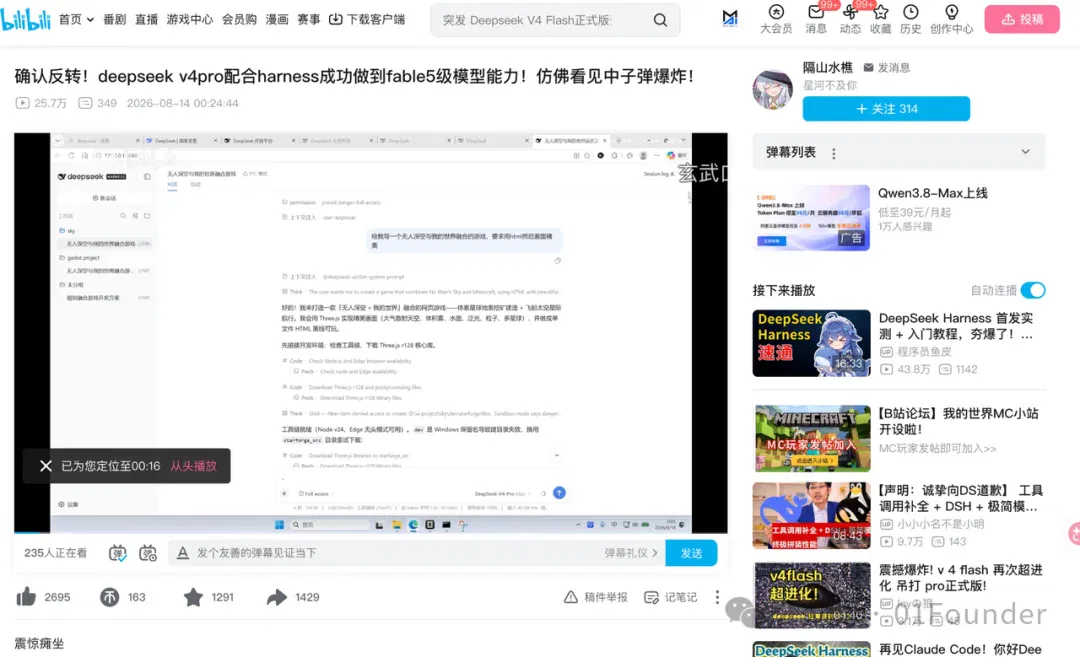Open the Qwen3.8-Max ad thumbnail
This screenshot has width=1080, height=657.
[812, 218]
